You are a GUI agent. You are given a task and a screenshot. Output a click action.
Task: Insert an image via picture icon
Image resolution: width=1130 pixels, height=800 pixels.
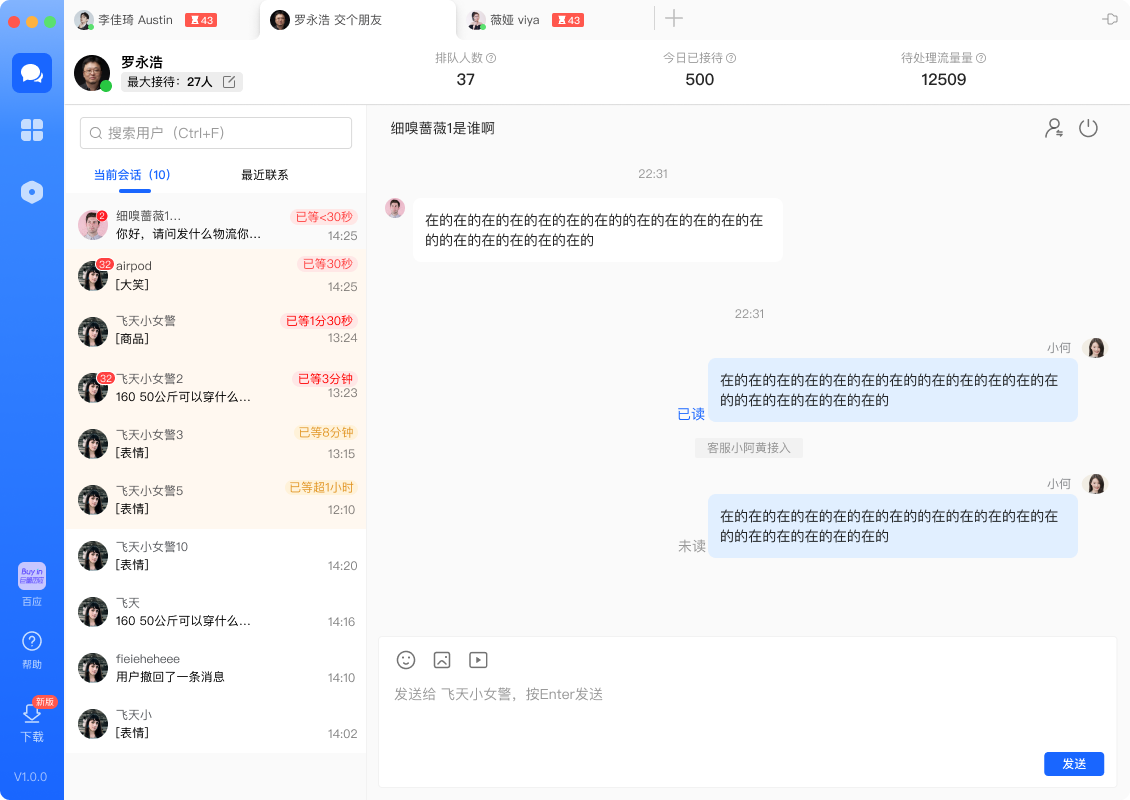[442, 660]
